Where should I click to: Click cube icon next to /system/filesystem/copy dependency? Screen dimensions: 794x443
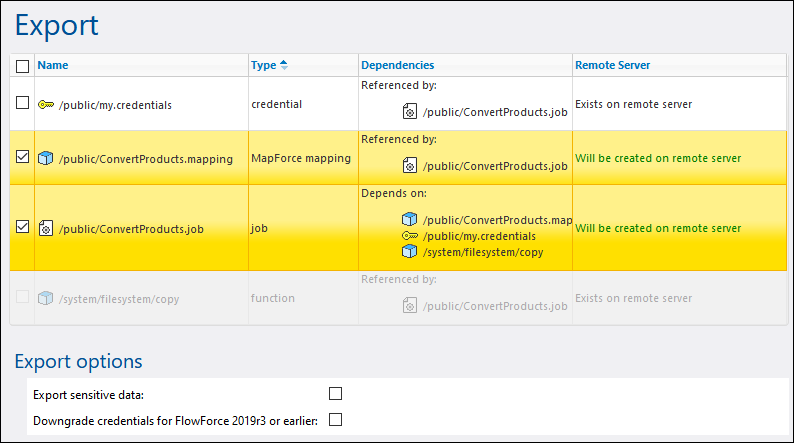(x=409, y=251)
